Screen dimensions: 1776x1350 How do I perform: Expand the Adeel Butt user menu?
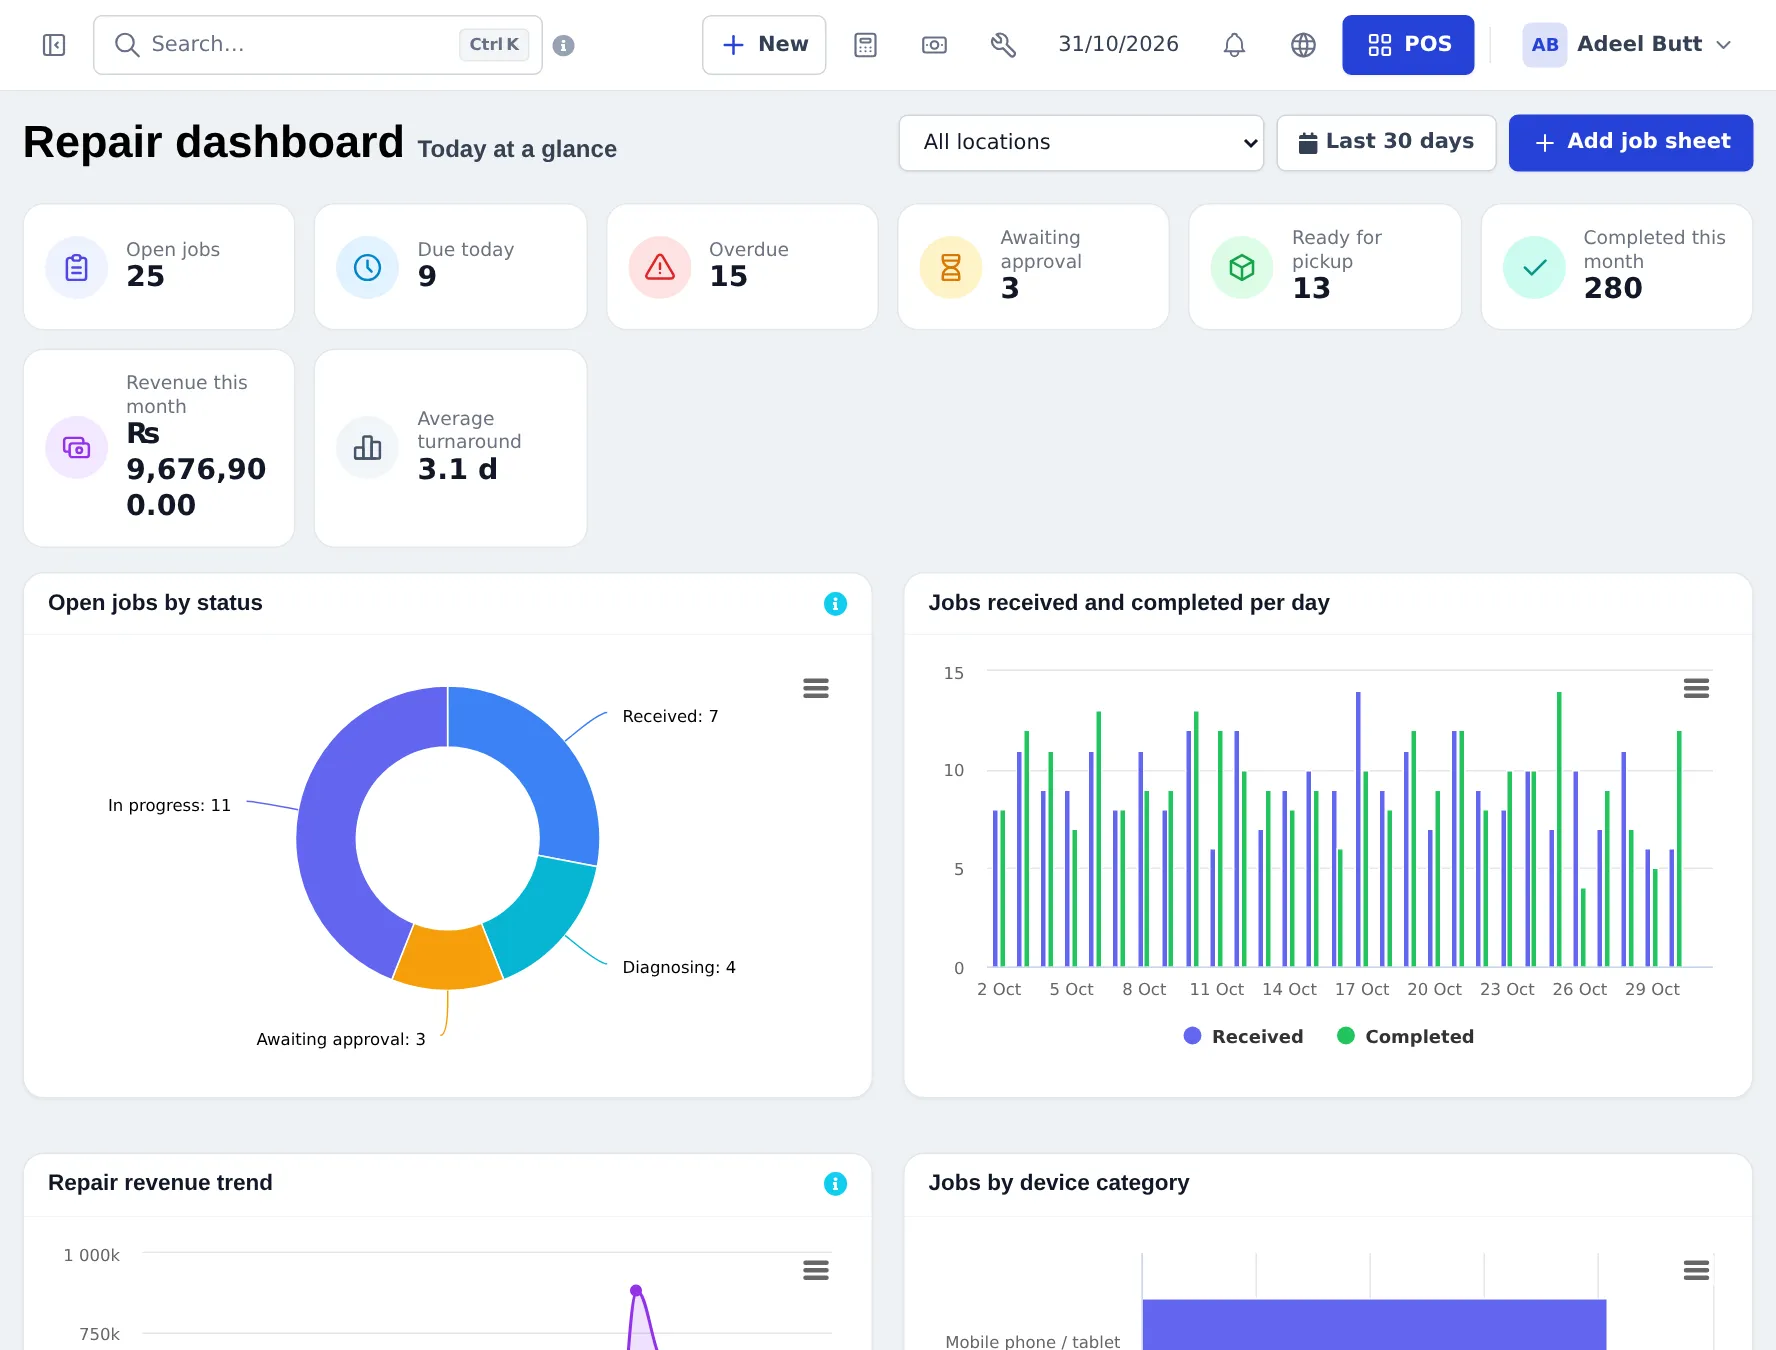[x=1627, y=45]
